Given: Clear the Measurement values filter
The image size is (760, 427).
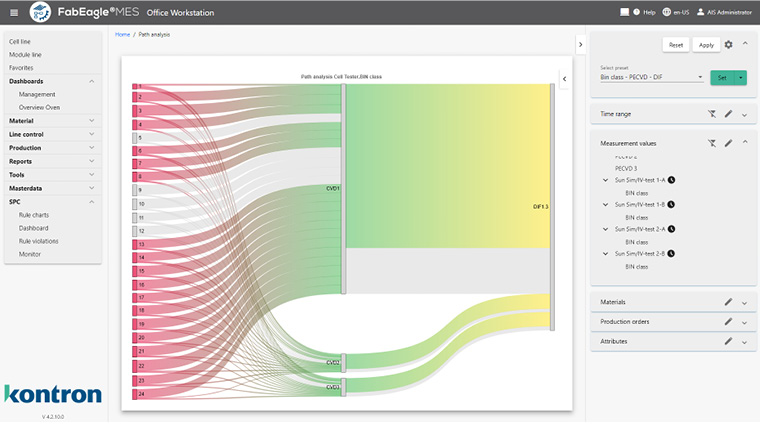Looking at the screenshot, I should pos(711,143).
